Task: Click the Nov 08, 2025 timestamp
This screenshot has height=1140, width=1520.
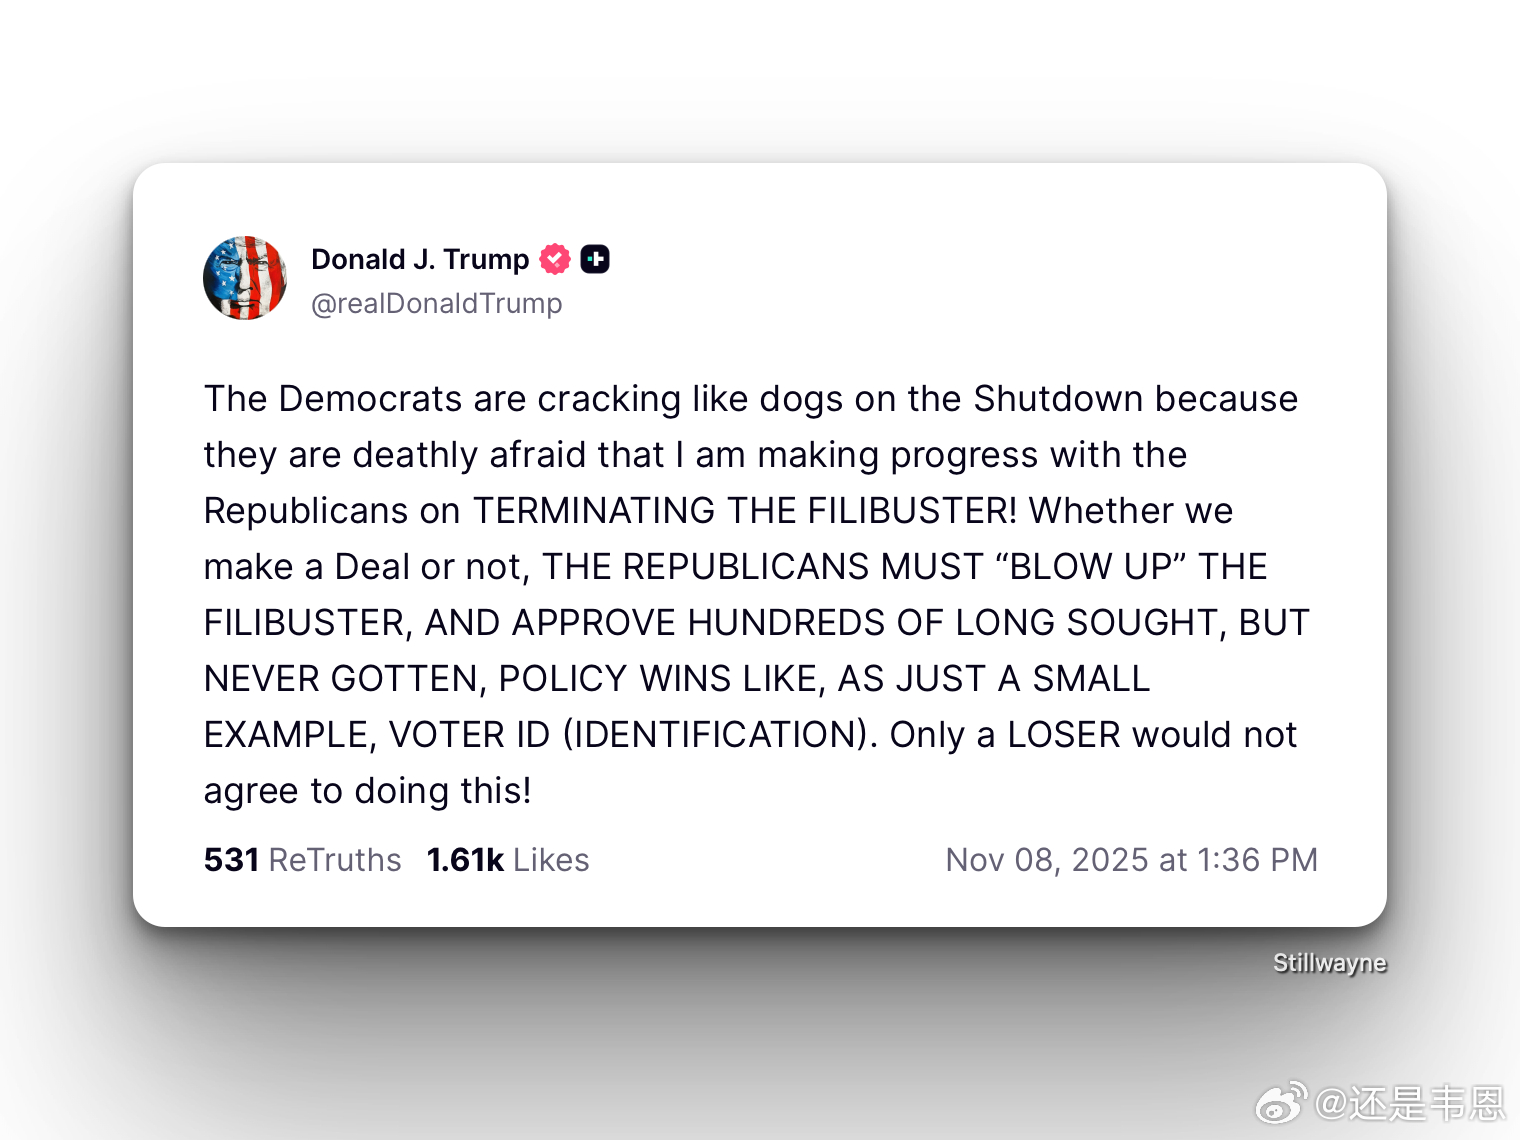Action: (1132, 860)
